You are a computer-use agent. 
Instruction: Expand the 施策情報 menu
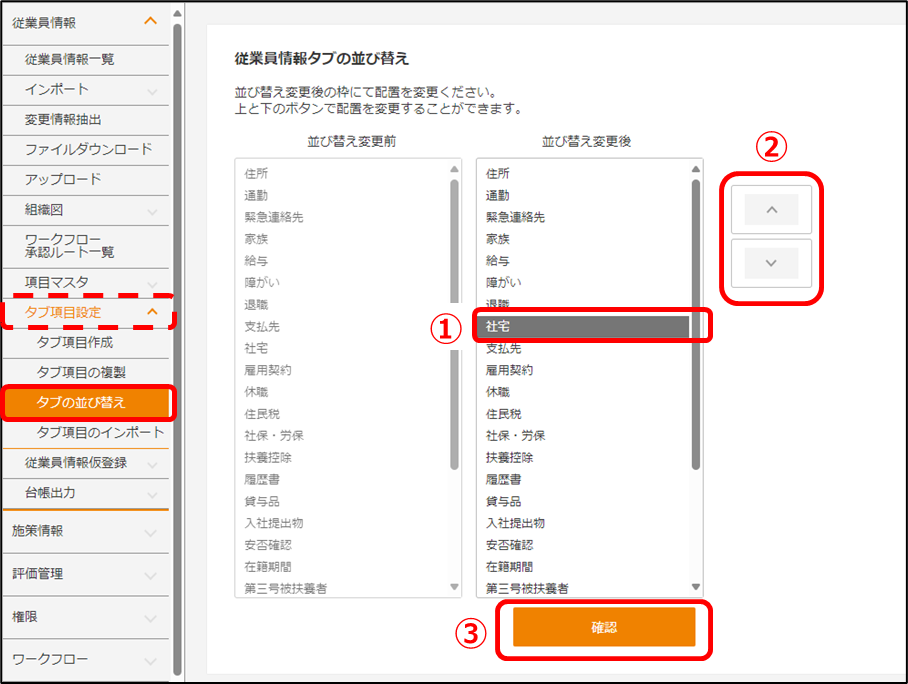coord(151,531)
